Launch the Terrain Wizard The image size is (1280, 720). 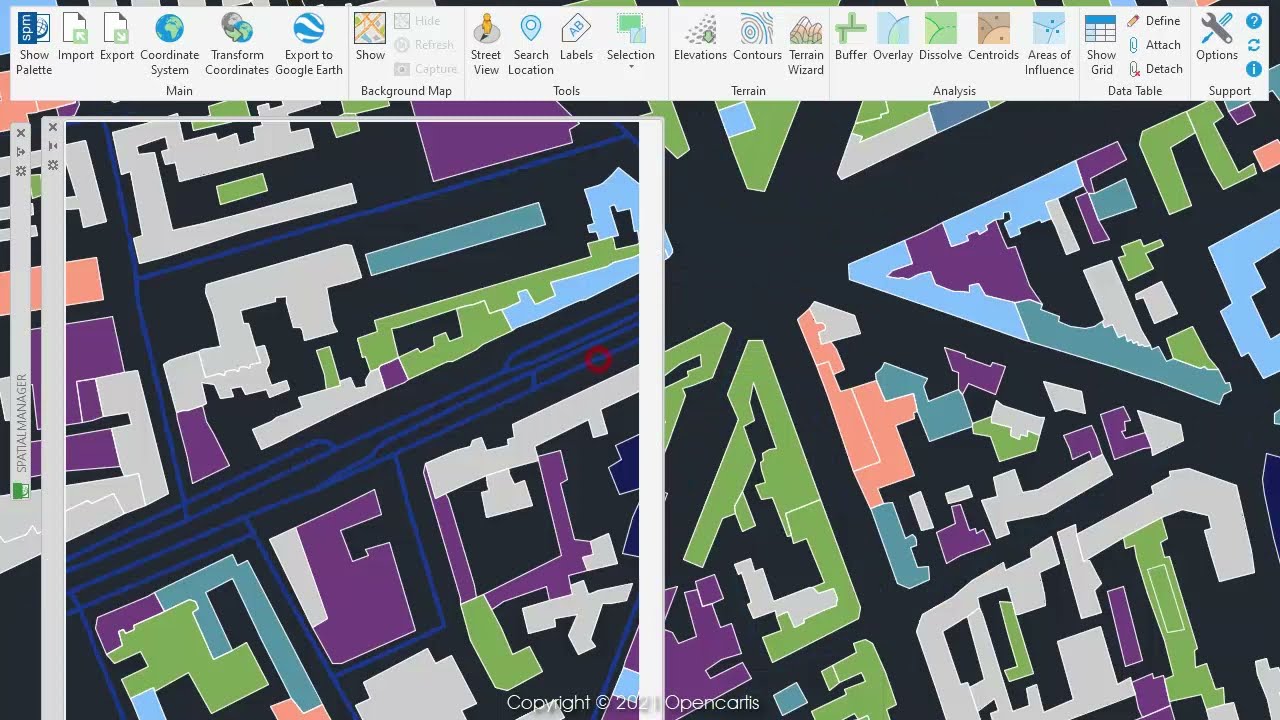(806, 44)
